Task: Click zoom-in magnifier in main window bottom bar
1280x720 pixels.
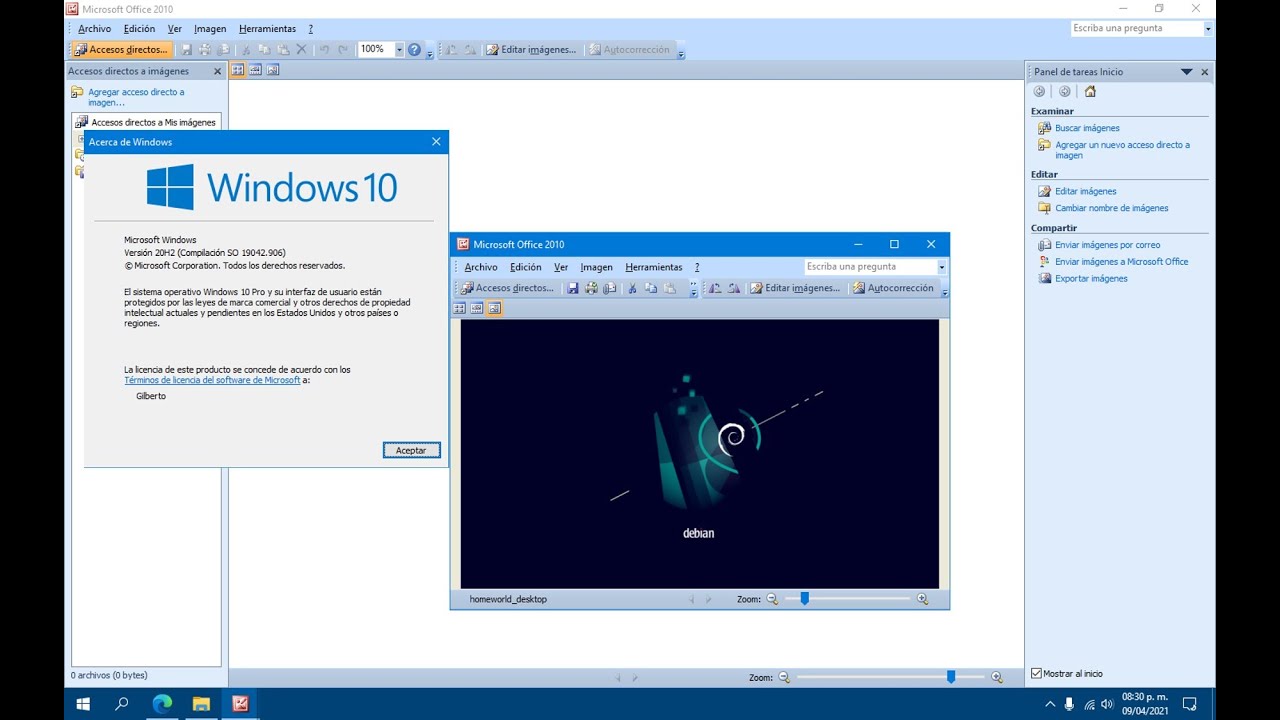Action: coord(996,677)
